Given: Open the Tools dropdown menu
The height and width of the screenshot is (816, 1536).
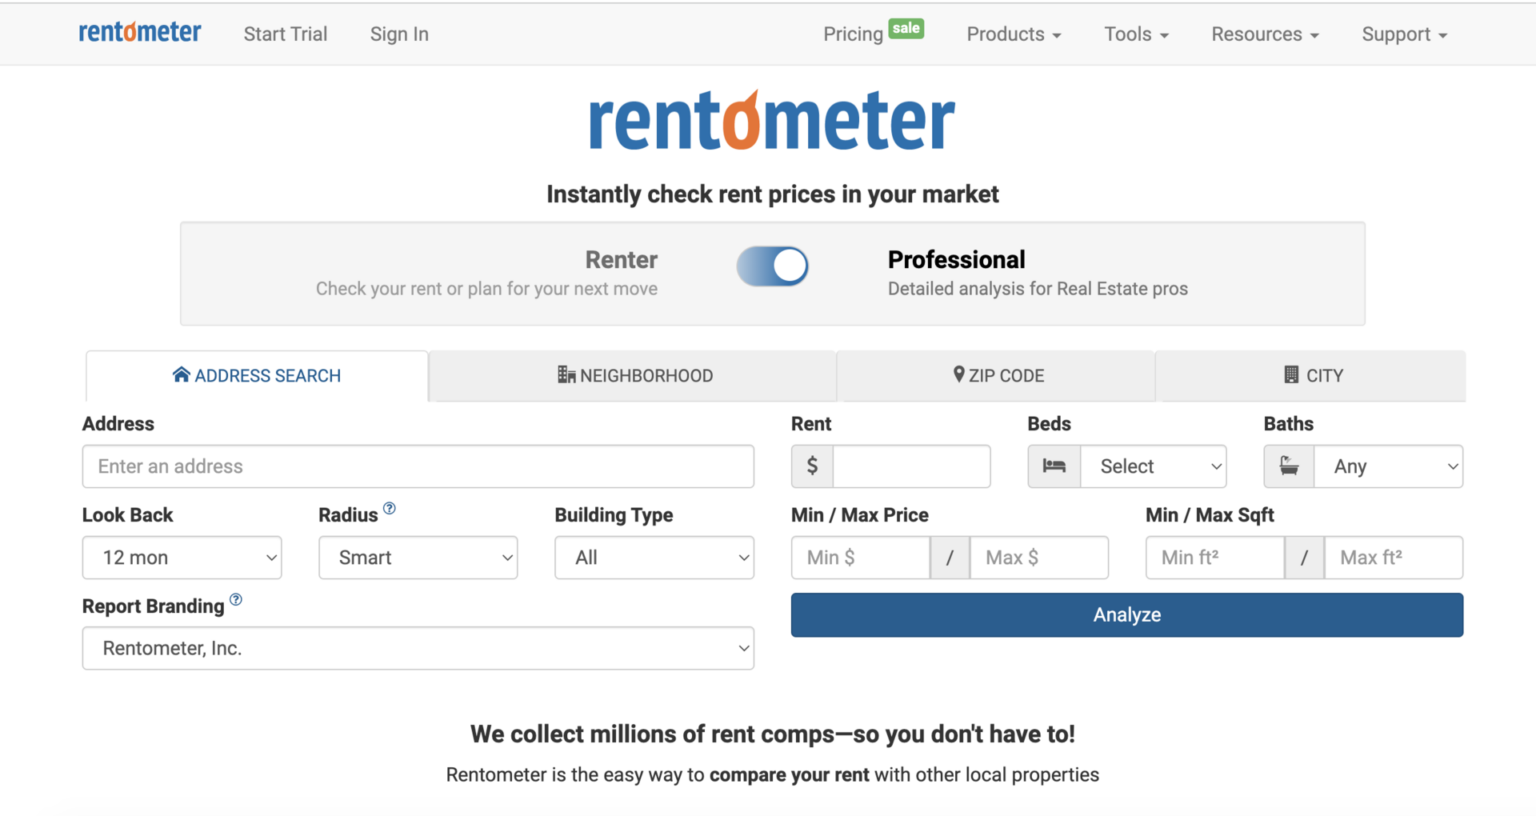Looking at the screenshot, I should pyautogui.click(x=1135, y=33).
